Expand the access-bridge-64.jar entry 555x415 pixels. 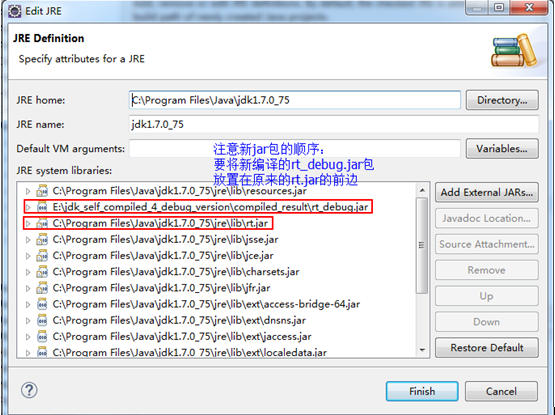[x=28, y=304]
